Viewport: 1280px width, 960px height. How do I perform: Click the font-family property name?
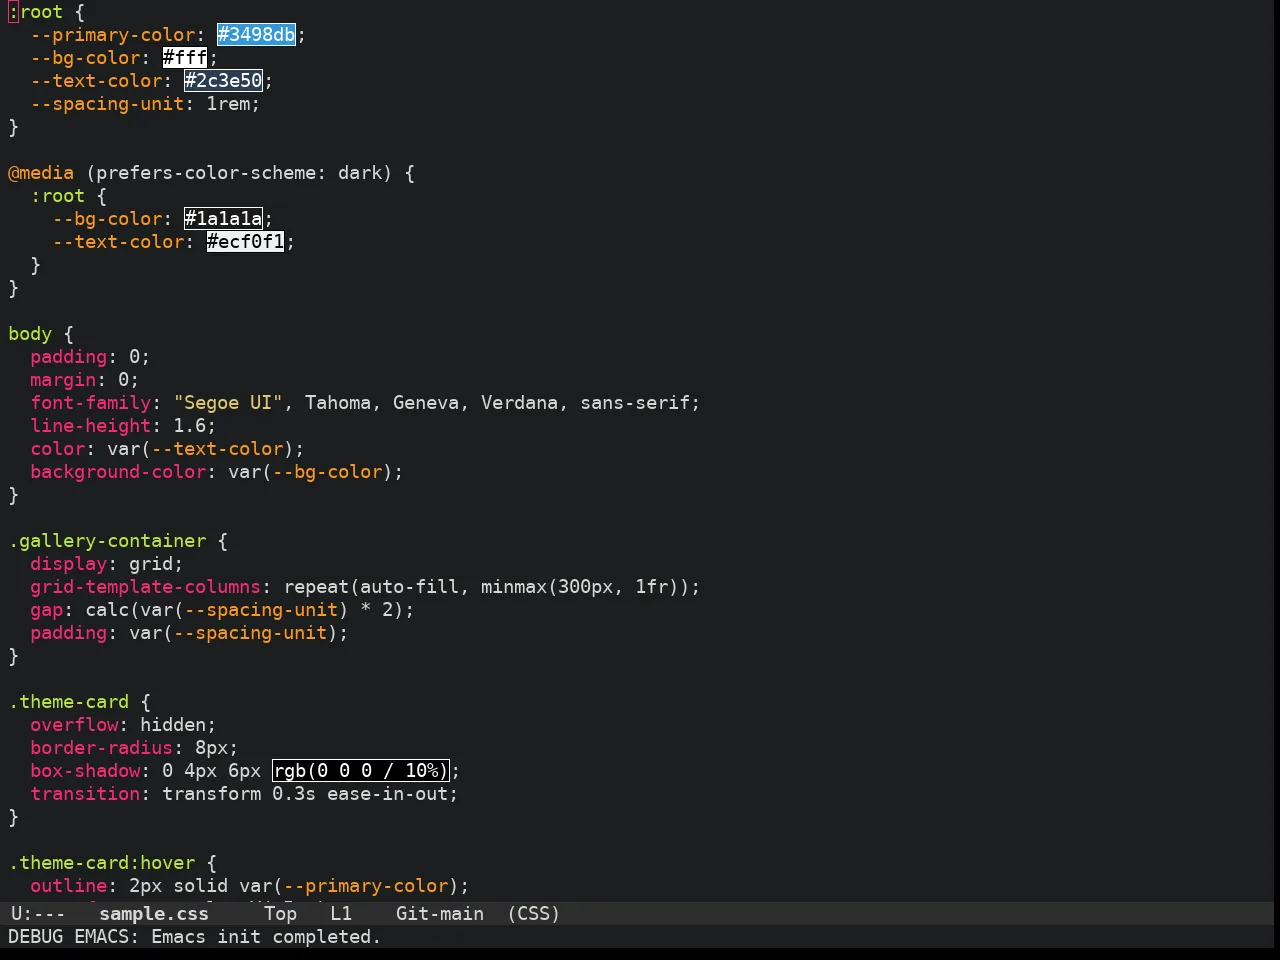click(90, 403)
